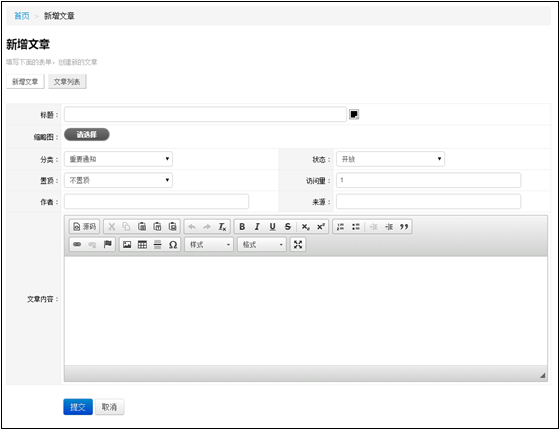Insert a table in the editor
Viewport: 560px width, 430px height.
142,245
